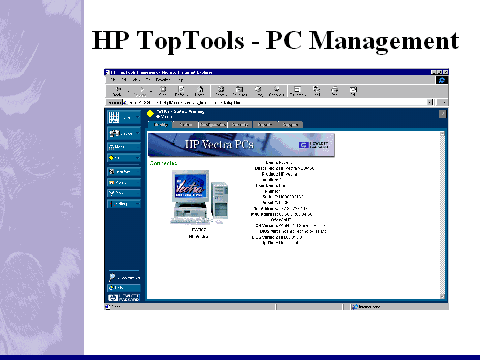Image resolution: width=480 pixels, height=360 pixels.
Task: Switch to the Configuration tab
Action: [213, 125]
